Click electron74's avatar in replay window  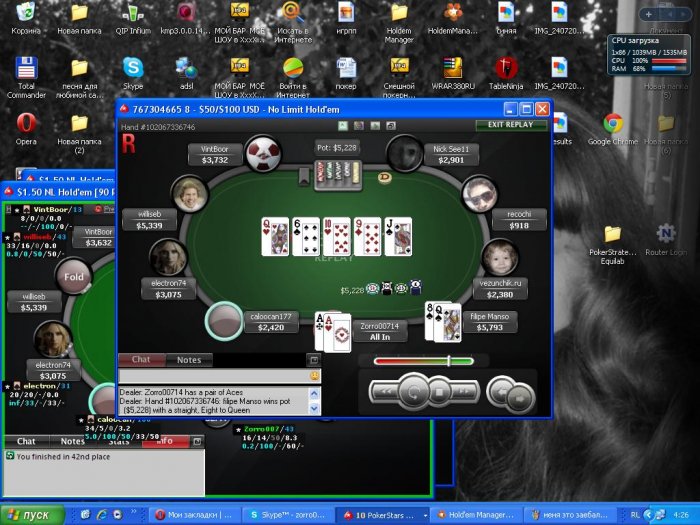point(168,258)
